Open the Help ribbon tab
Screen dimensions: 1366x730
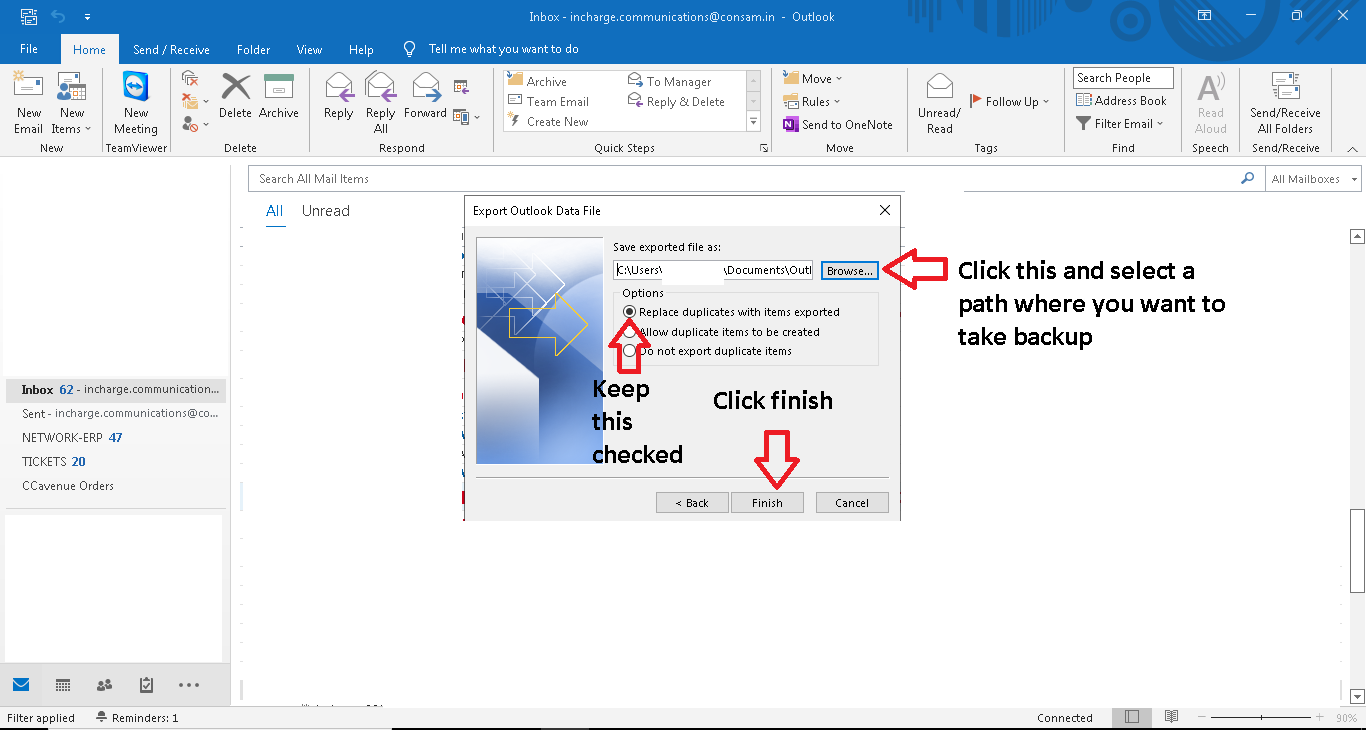pos(361,49)
